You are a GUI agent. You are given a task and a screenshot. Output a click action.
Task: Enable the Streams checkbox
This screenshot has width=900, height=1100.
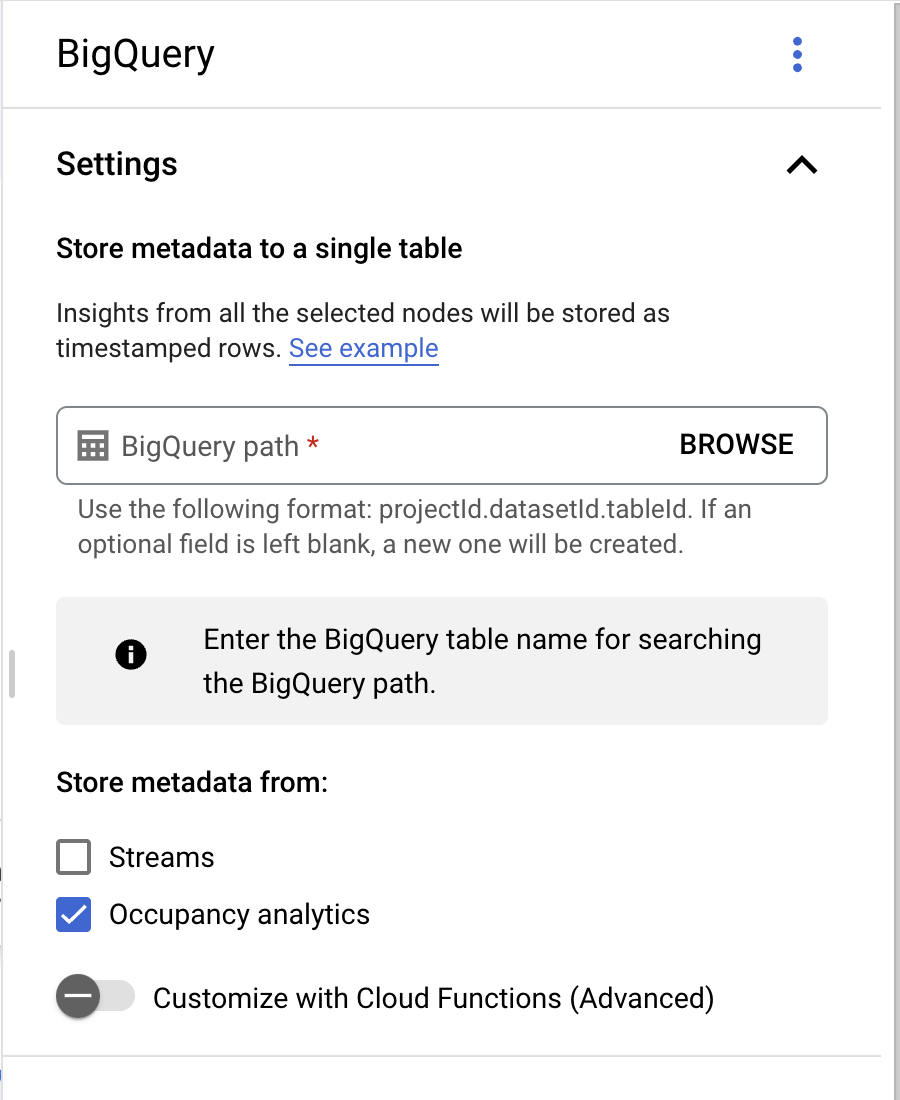pos(74,858)
